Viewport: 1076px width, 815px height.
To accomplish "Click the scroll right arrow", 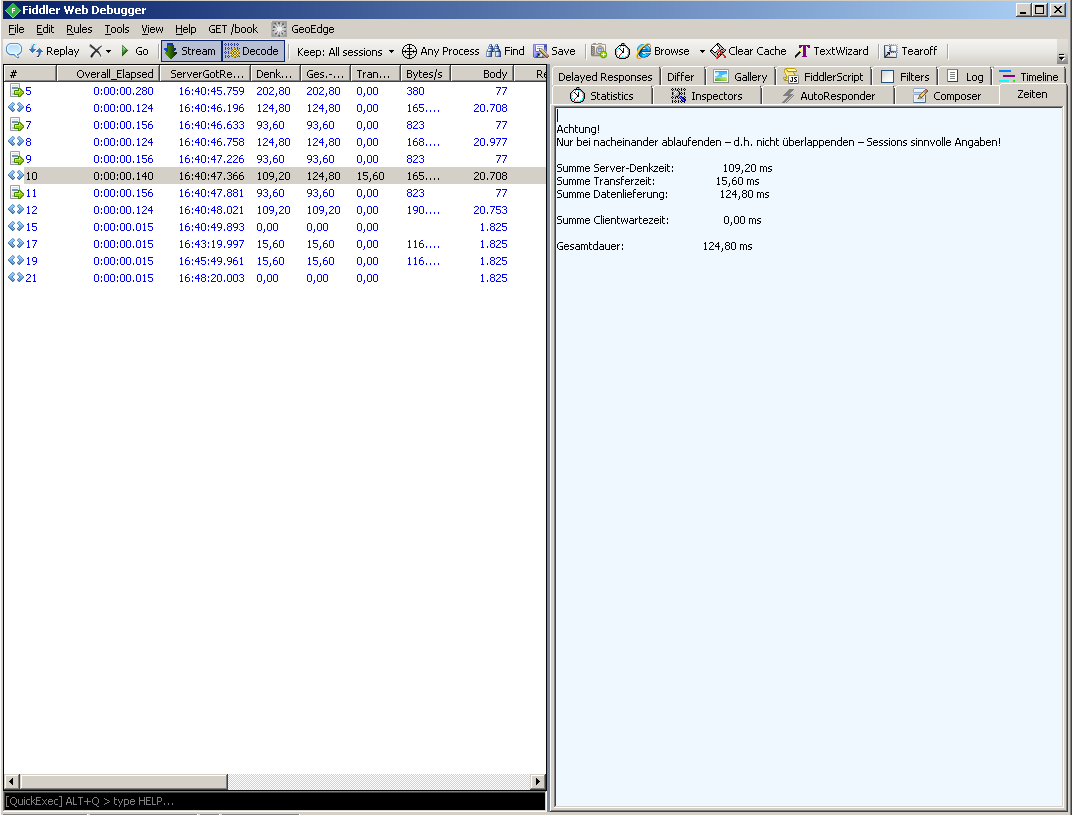I will pyautogui.click(x=539, y=781).
